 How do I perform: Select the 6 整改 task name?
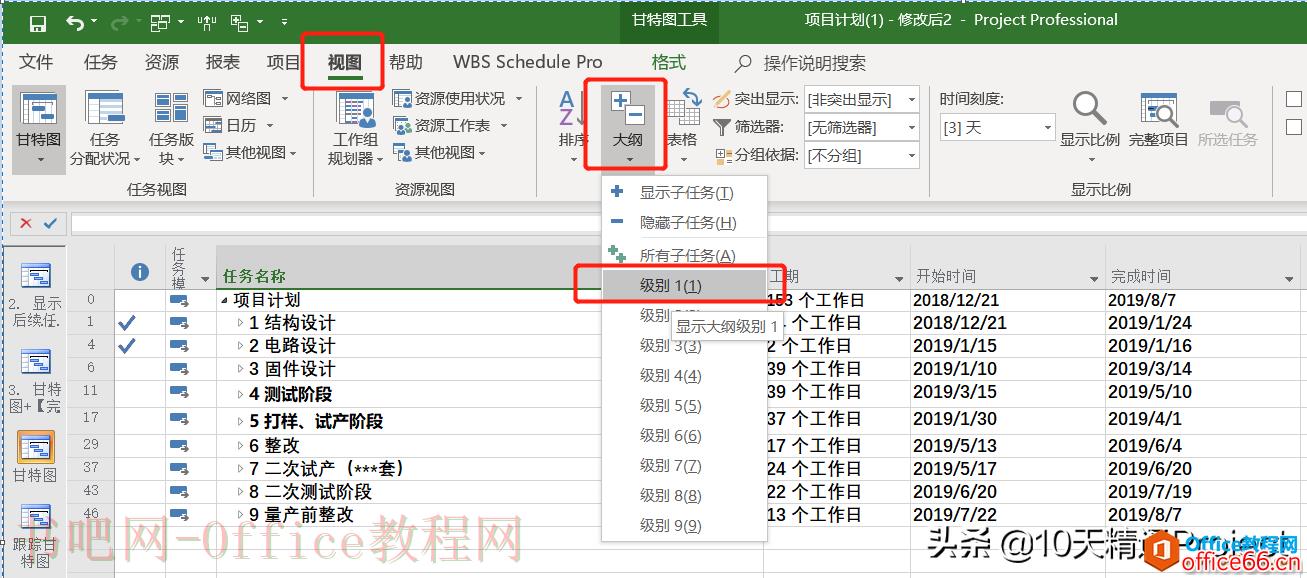(x=275, y=445)
